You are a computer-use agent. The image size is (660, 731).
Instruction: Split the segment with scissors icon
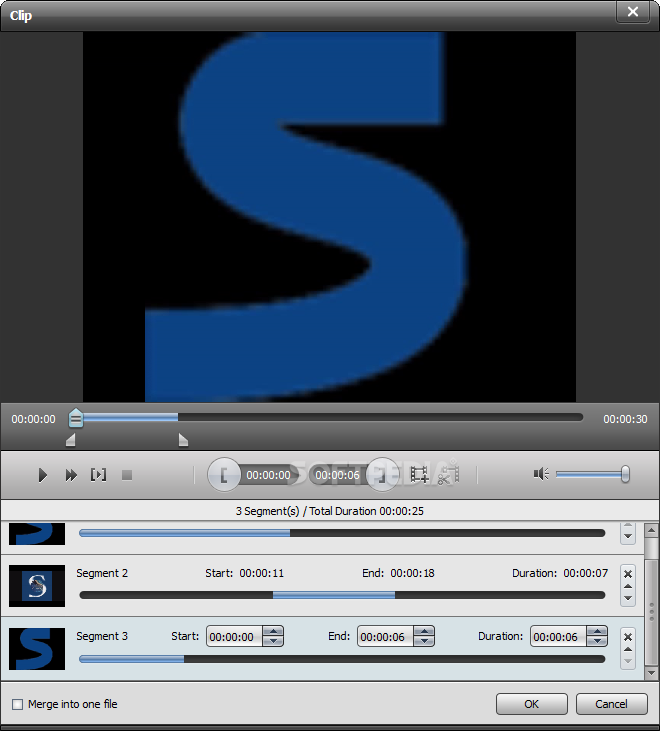pyautogui.click(x=448, y=475)
